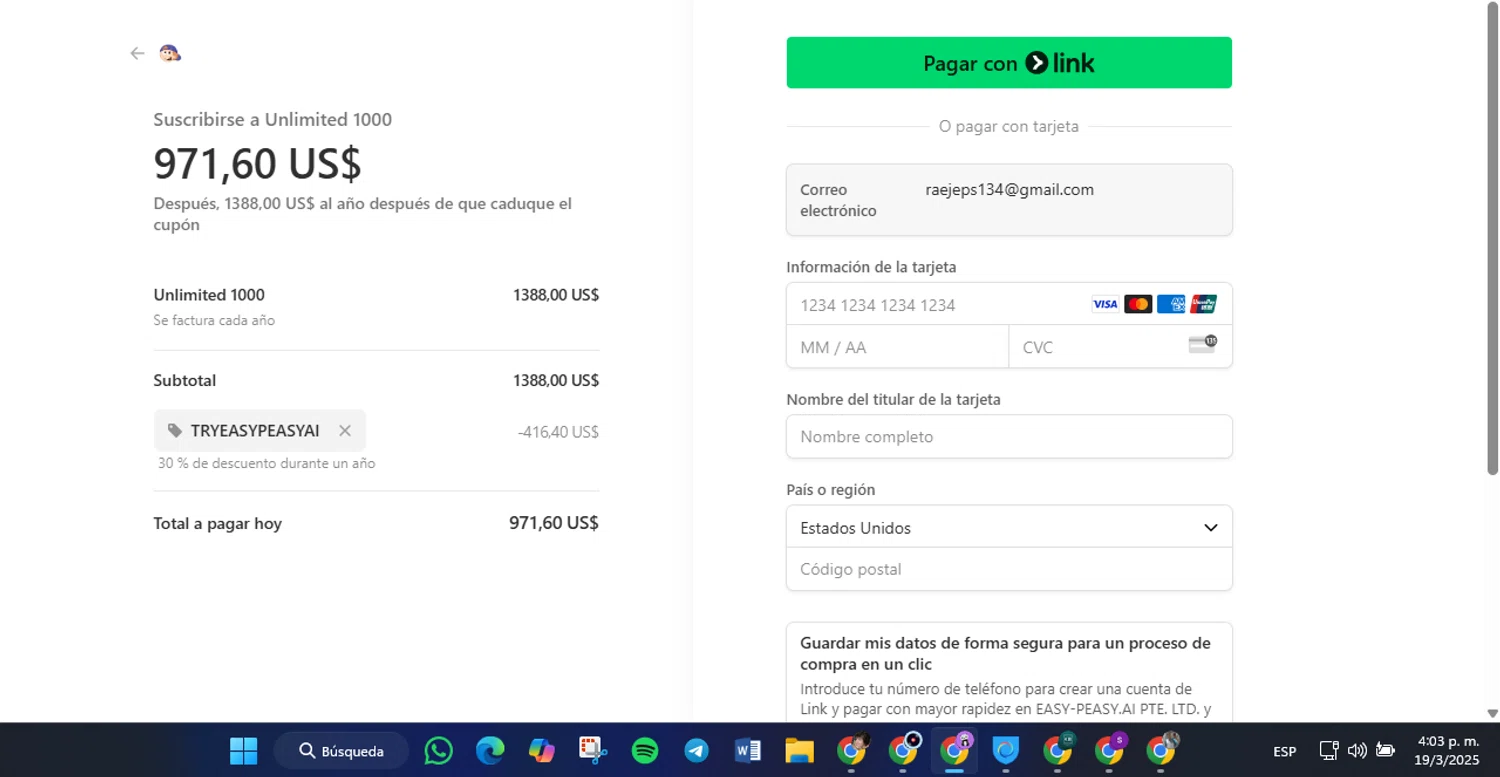Click the Visa card logo

1105,304
